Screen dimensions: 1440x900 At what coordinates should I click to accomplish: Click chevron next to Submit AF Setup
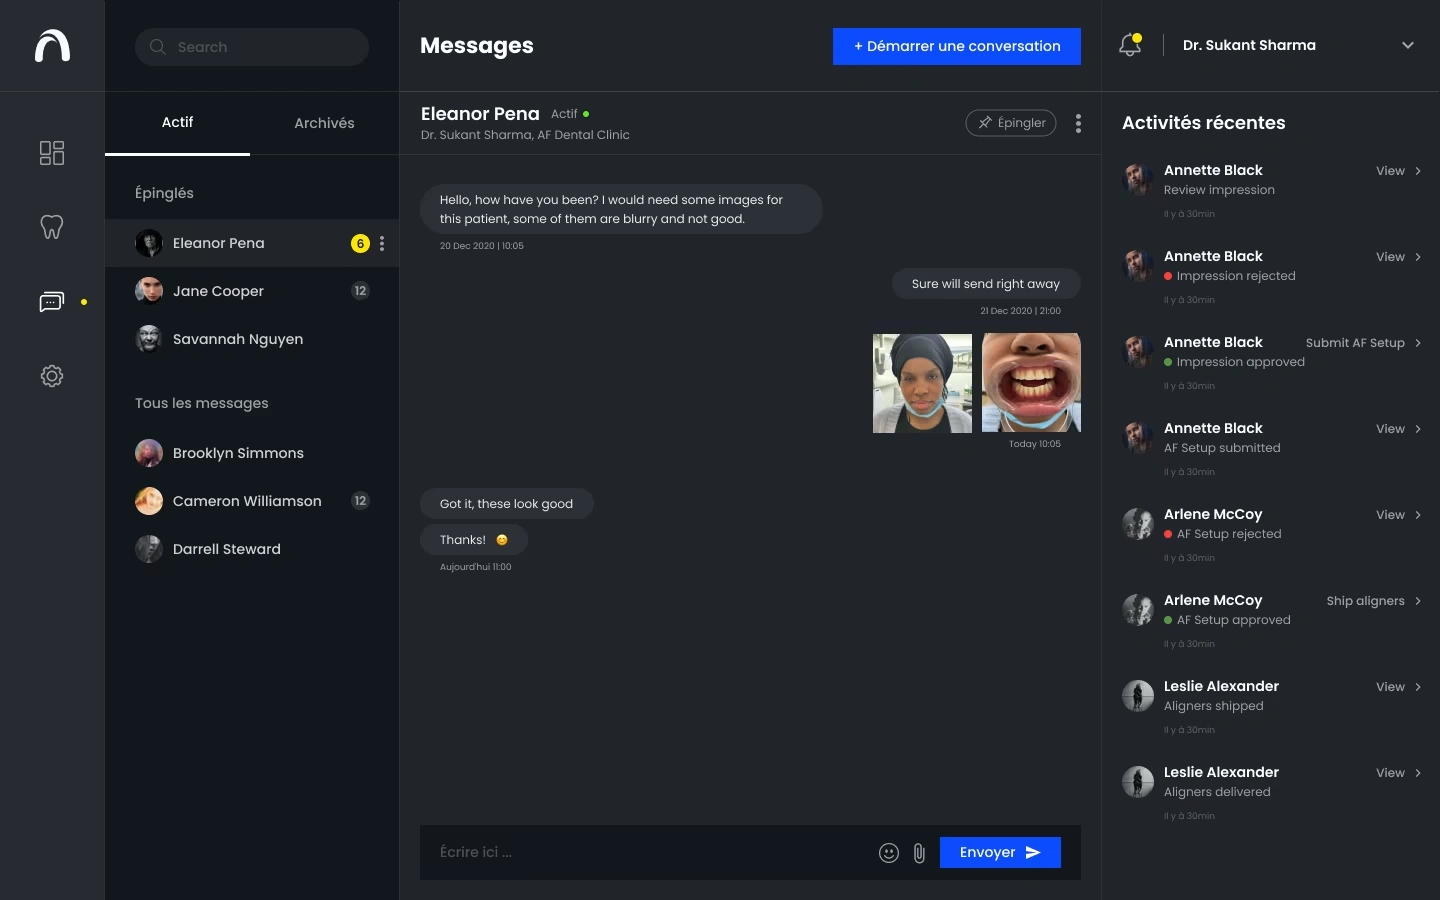1418,343
